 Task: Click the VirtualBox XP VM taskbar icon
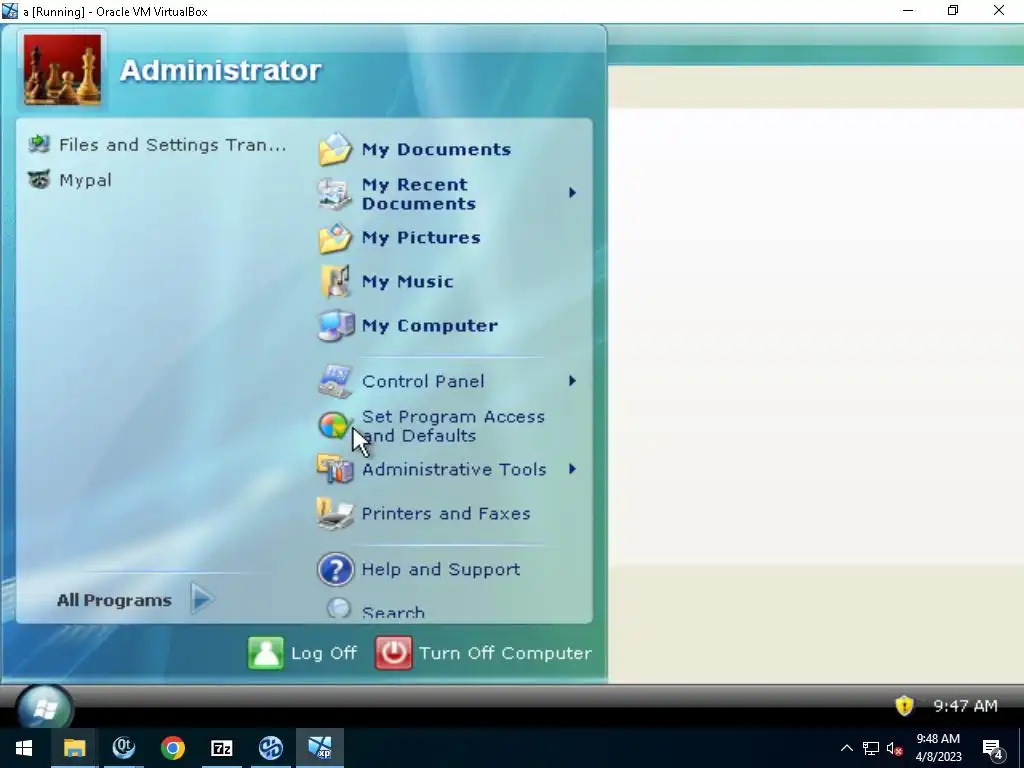click(x=320, y=748)
